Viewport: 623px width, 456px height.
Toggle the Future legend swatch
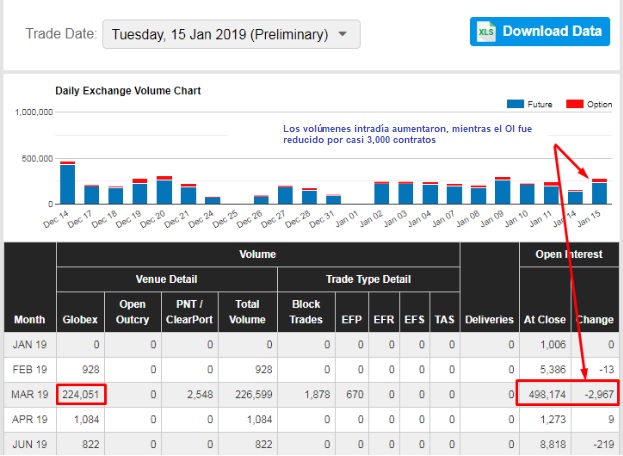pos(515,104)
